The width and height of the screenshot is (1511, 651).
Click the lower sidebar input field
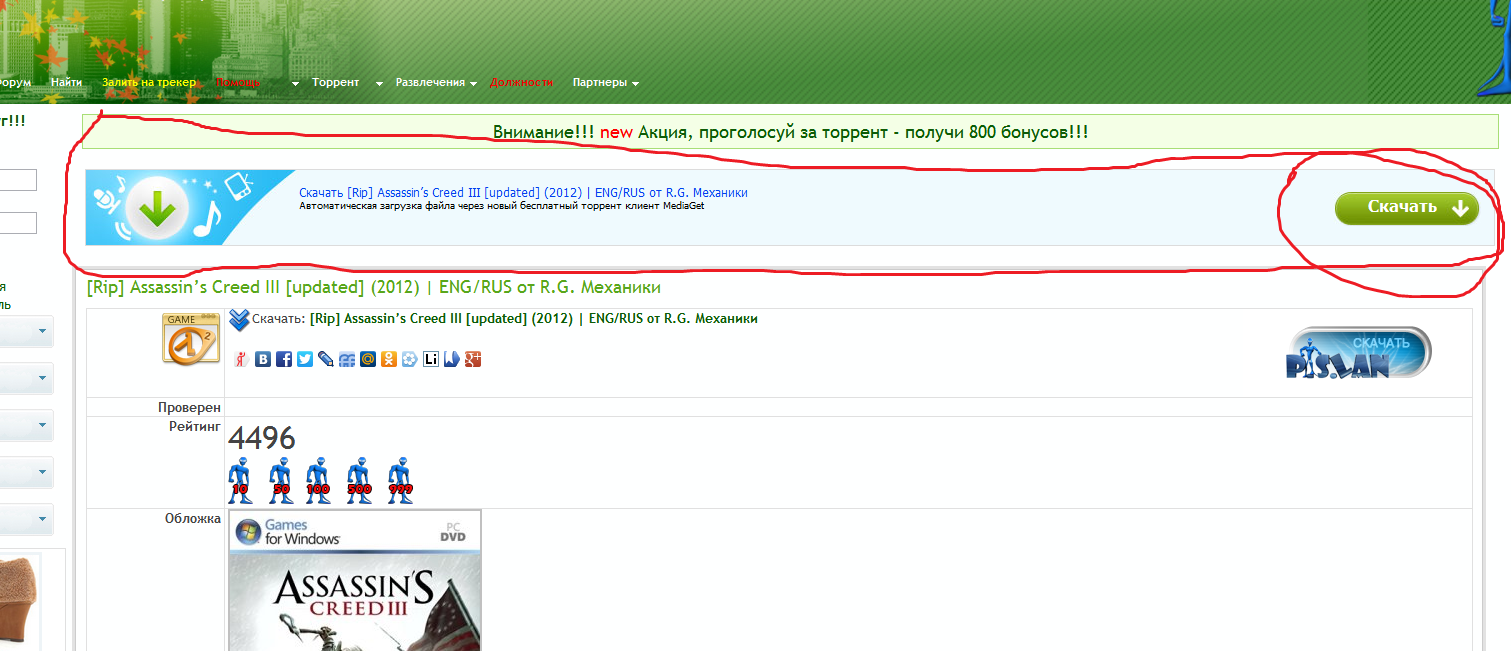point(17,223)
